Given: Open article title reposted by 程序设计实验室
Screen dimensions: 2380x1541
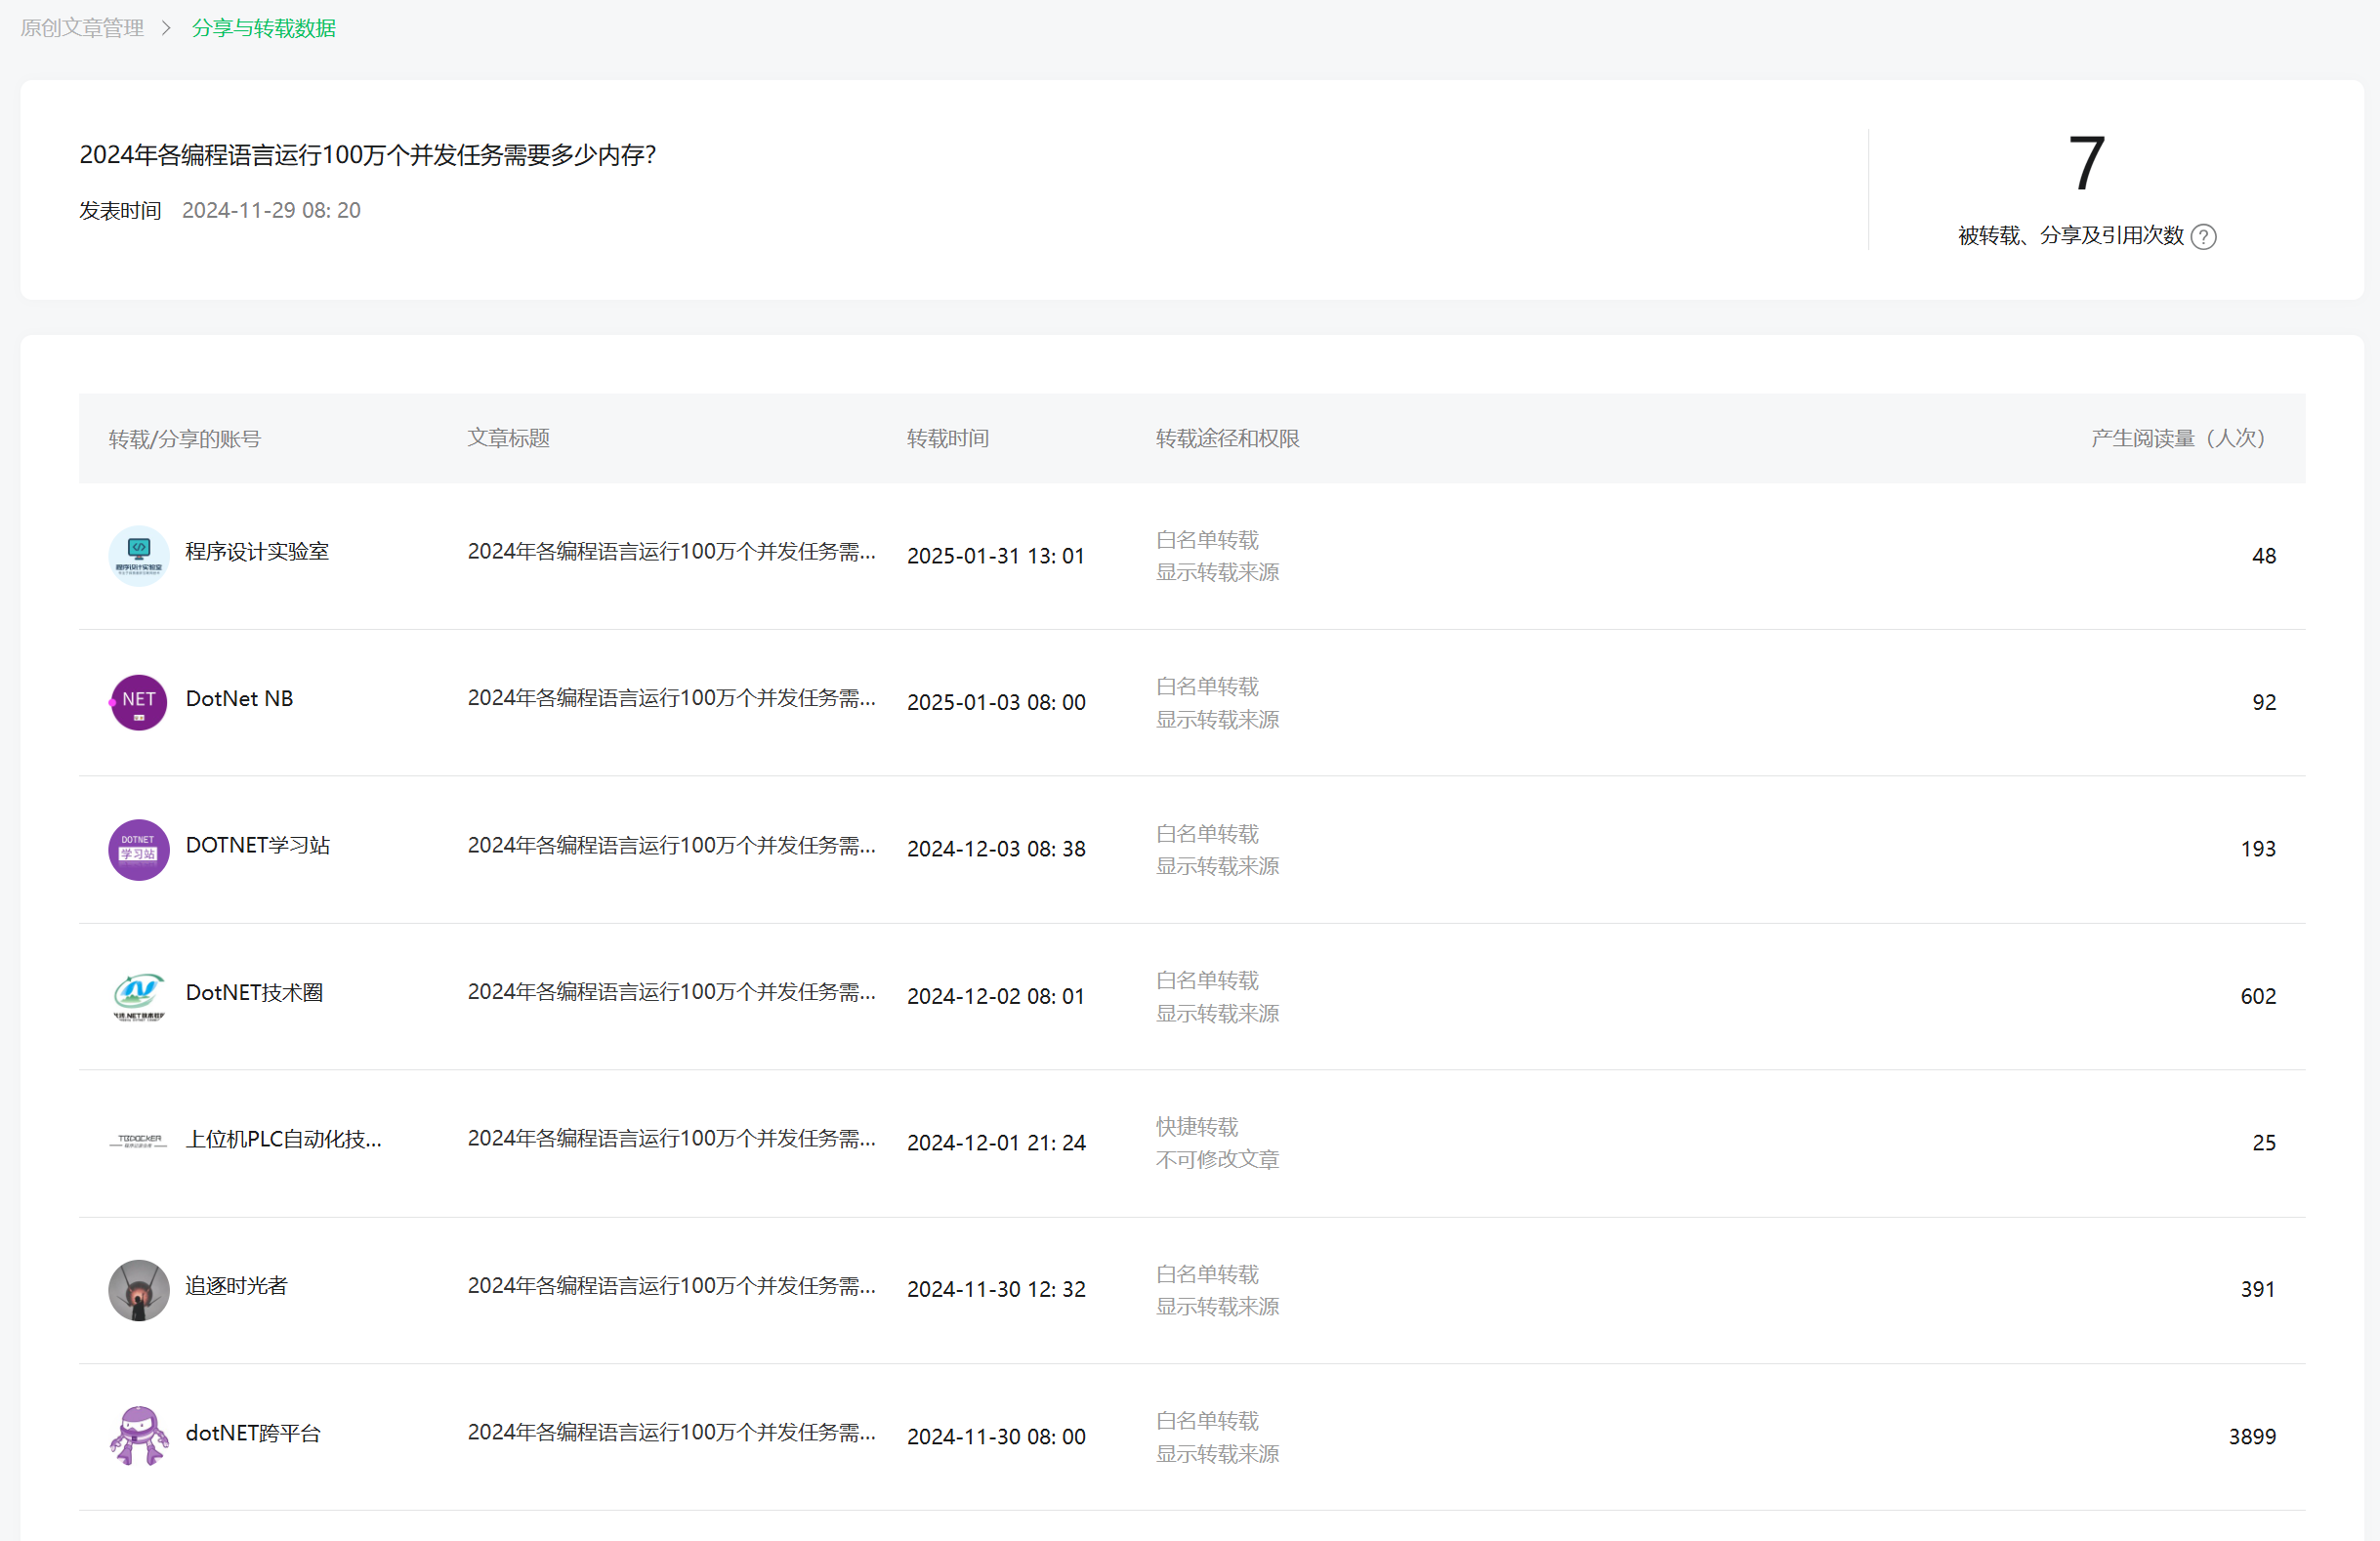Looking at the screenshot, I should point(671,552).
